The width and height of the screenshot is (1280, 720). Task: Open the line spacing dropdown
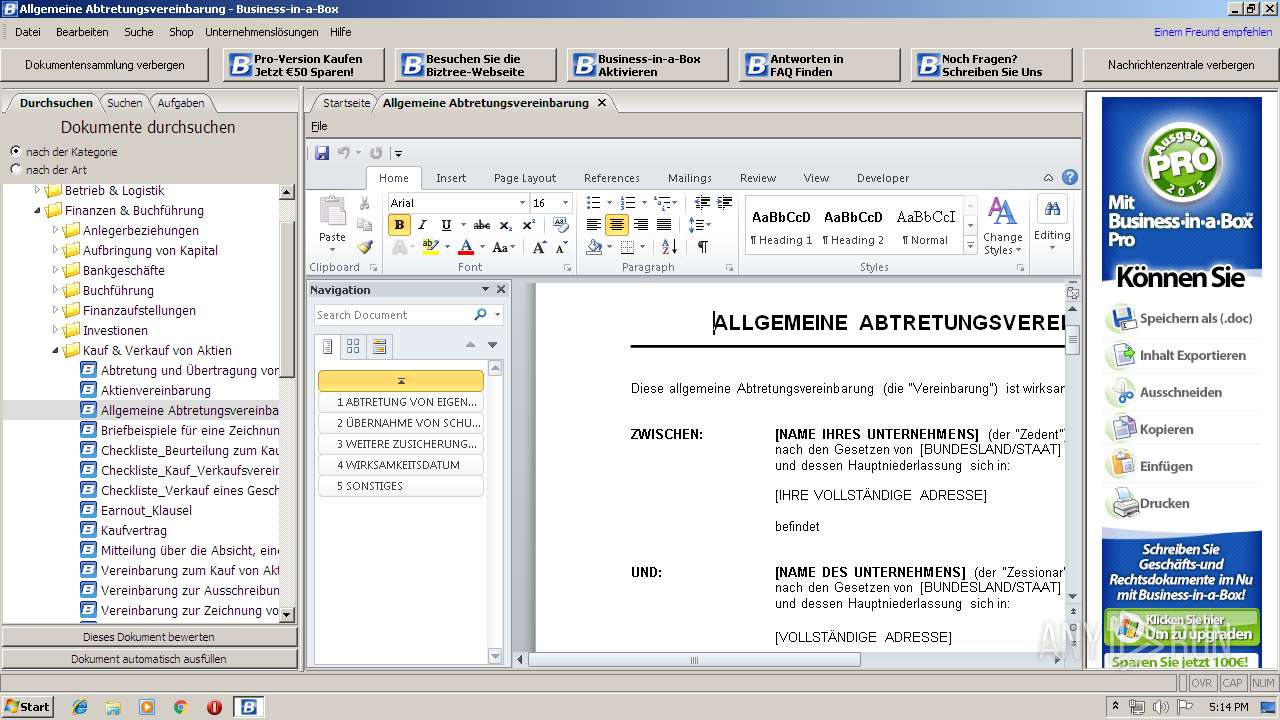click(700, 225)
